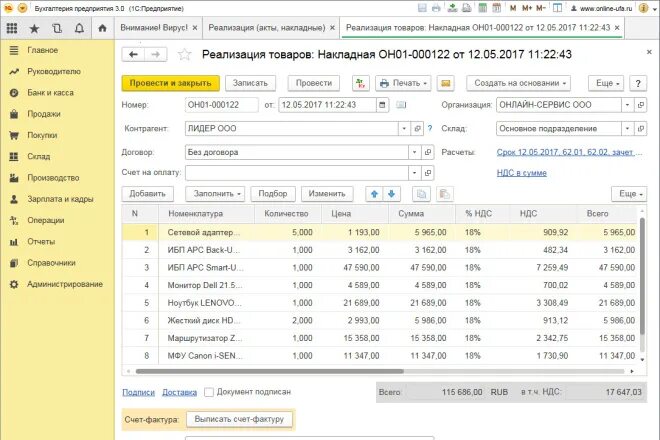The width and height of the screenshot is (660, 440).
Task: Open the history icon in the top panel
Action: click(x=57, y=28)
